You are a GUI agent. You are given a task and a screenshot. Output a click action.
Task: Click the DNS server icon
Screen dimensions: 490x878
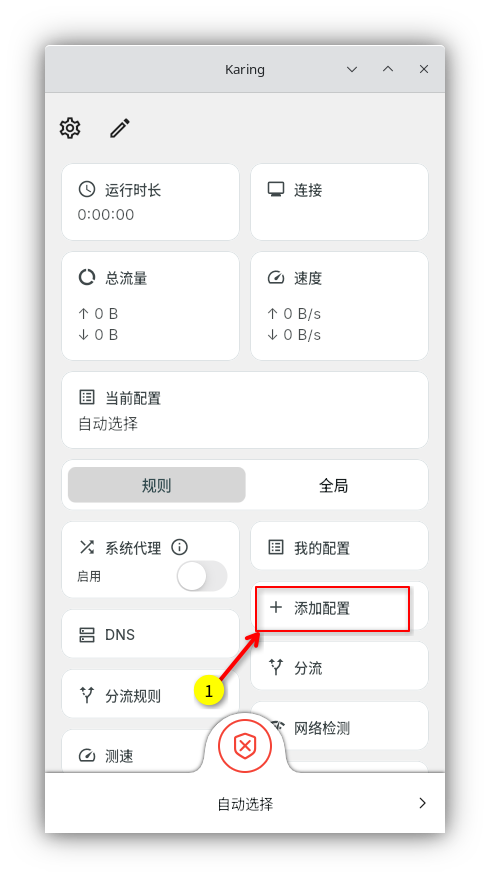[87, 635]
